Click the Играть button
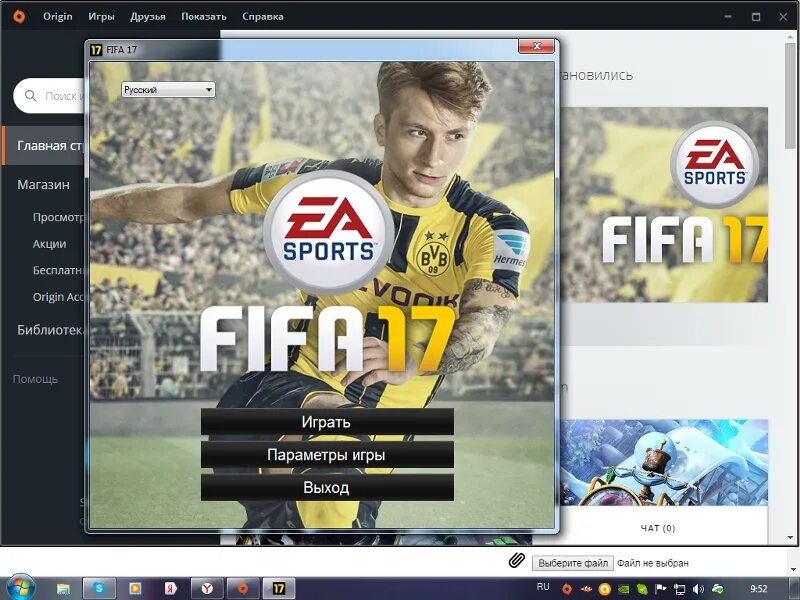 pyautogui.click(x=327, y=422)
